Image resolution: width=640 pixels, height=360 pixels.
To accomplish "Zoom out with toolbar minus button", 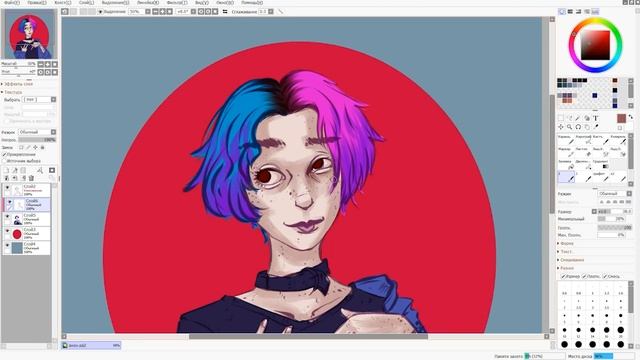I will pyautogui.click(x=155, y=11).
